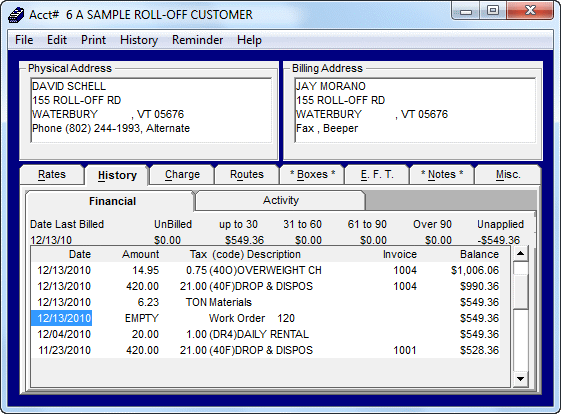The image size is (561, 414).
Task: Open the Routes tab
Action: [247, 175]
